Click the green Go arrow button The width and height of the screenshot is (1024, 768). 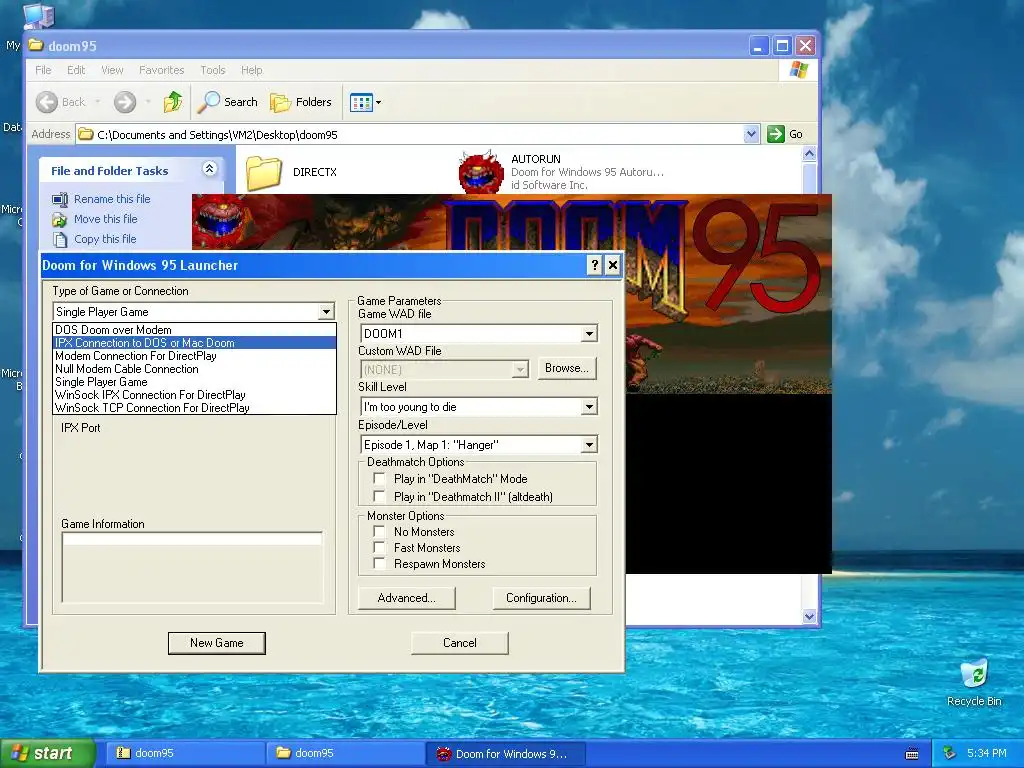click(x=776, y=134)
